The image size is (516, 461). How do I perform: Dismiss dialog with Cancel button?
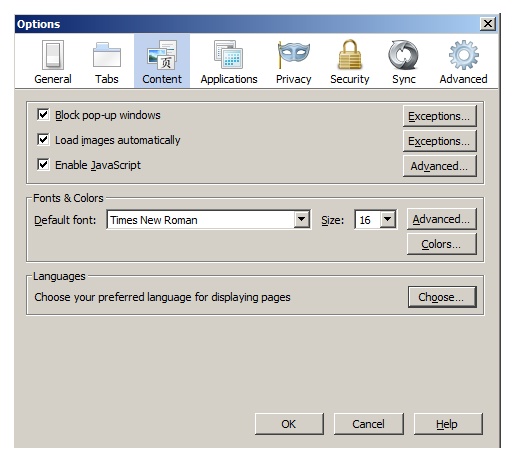click(369, 424)
